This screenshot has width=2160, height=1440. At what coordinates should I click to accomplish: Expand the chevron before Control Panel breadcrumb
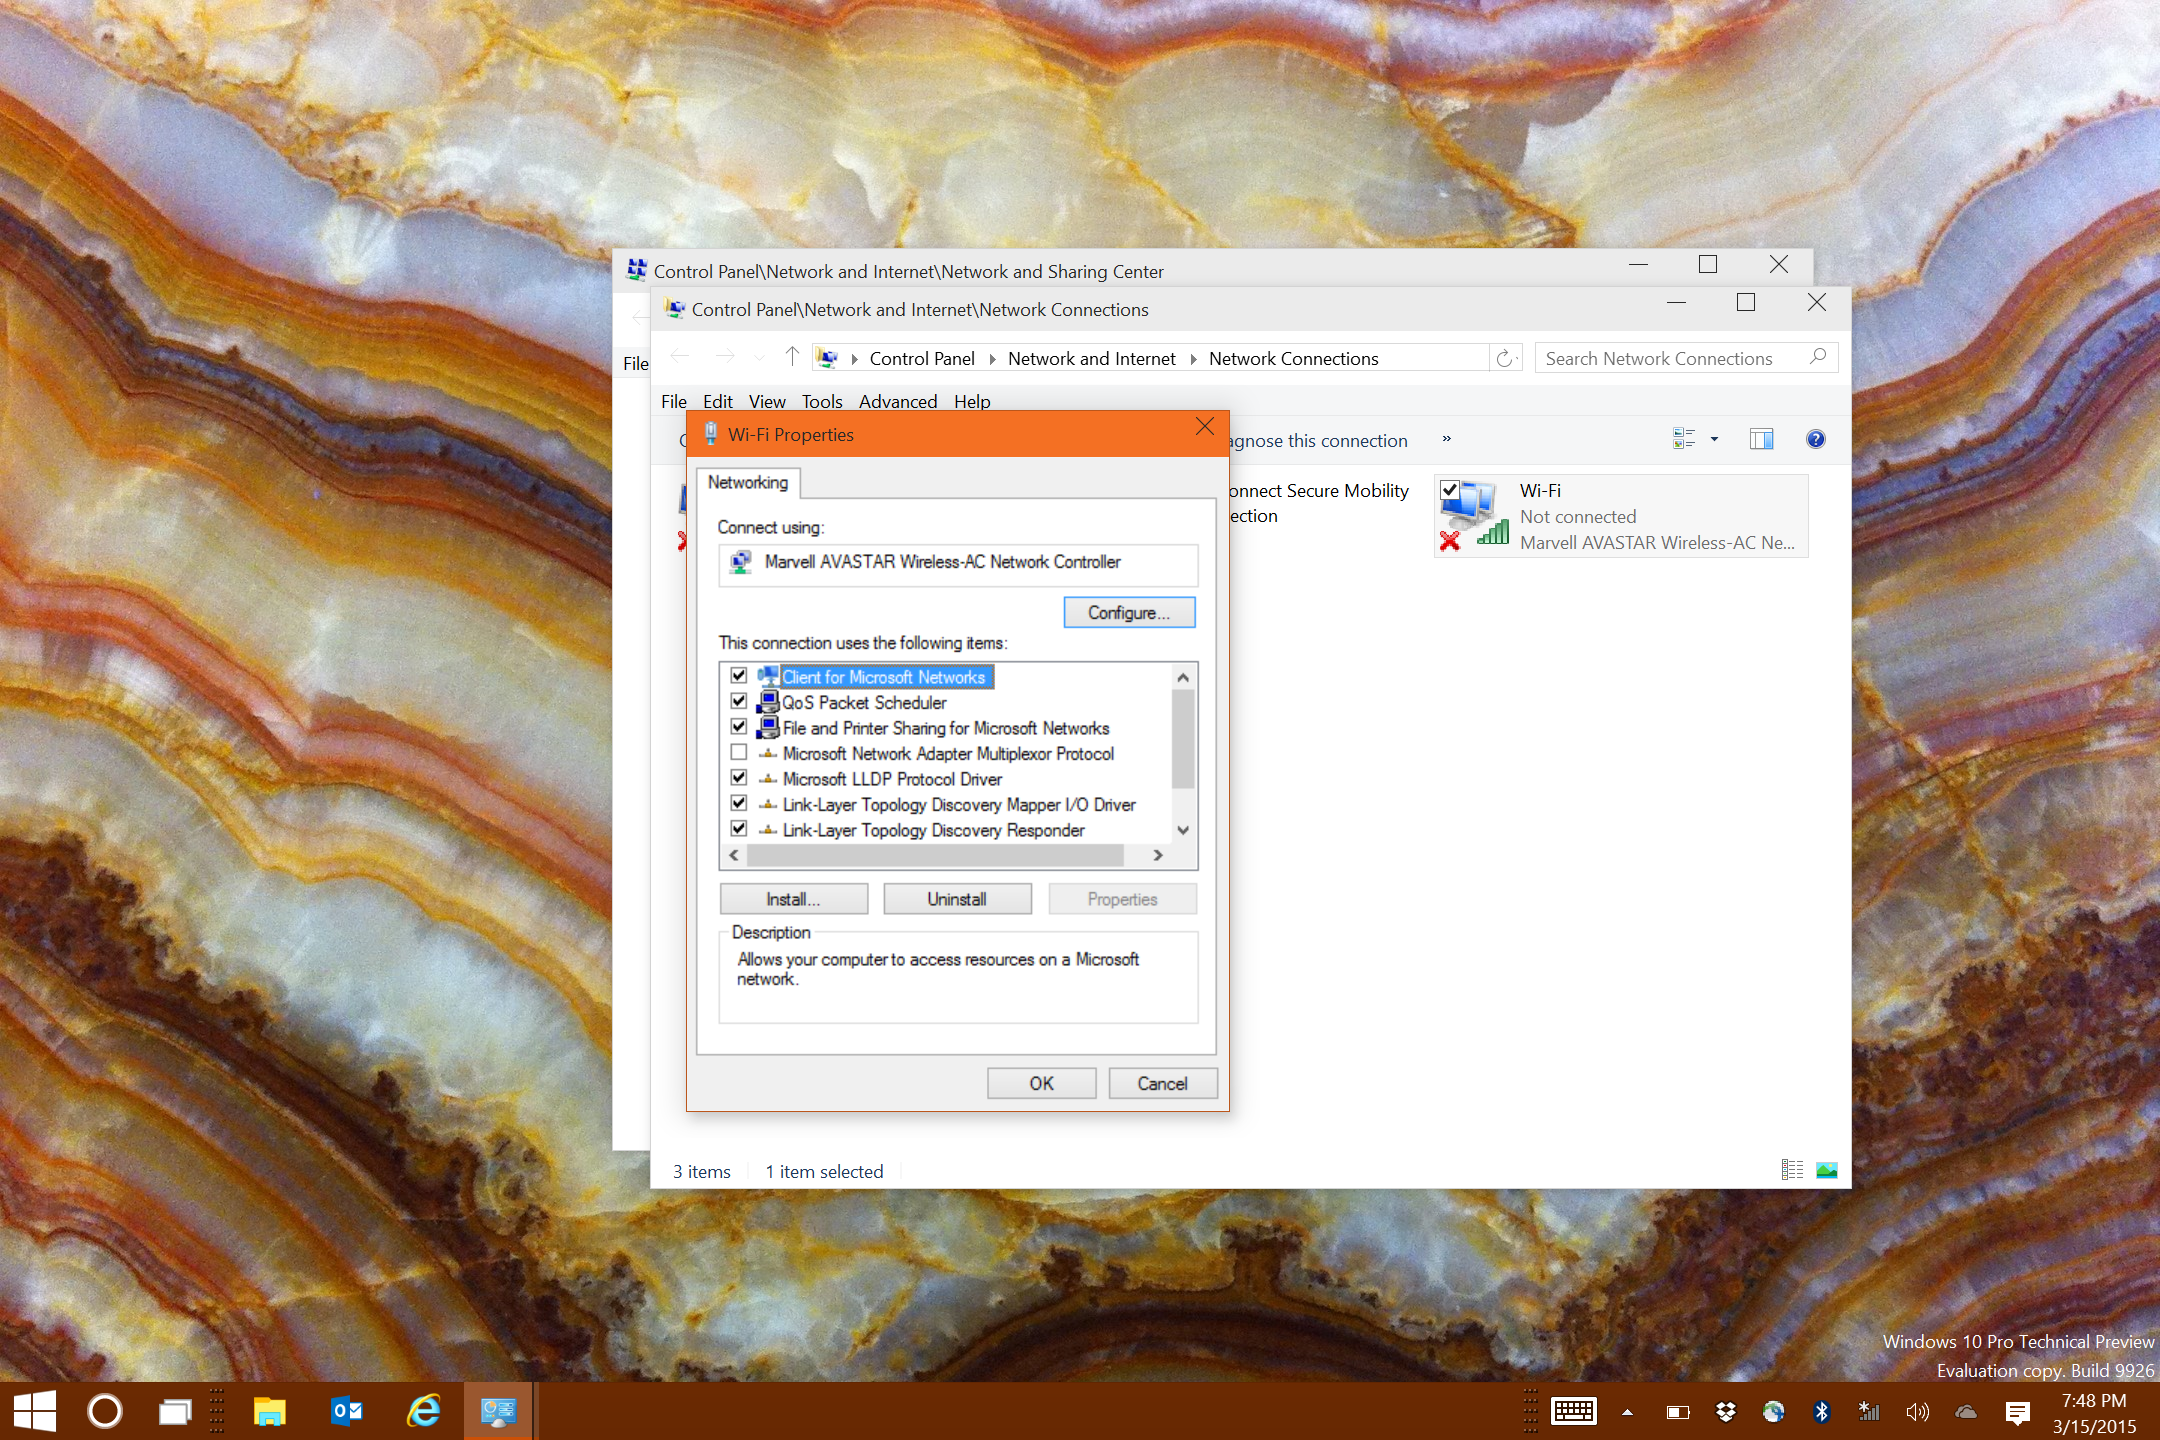point(854,358)
